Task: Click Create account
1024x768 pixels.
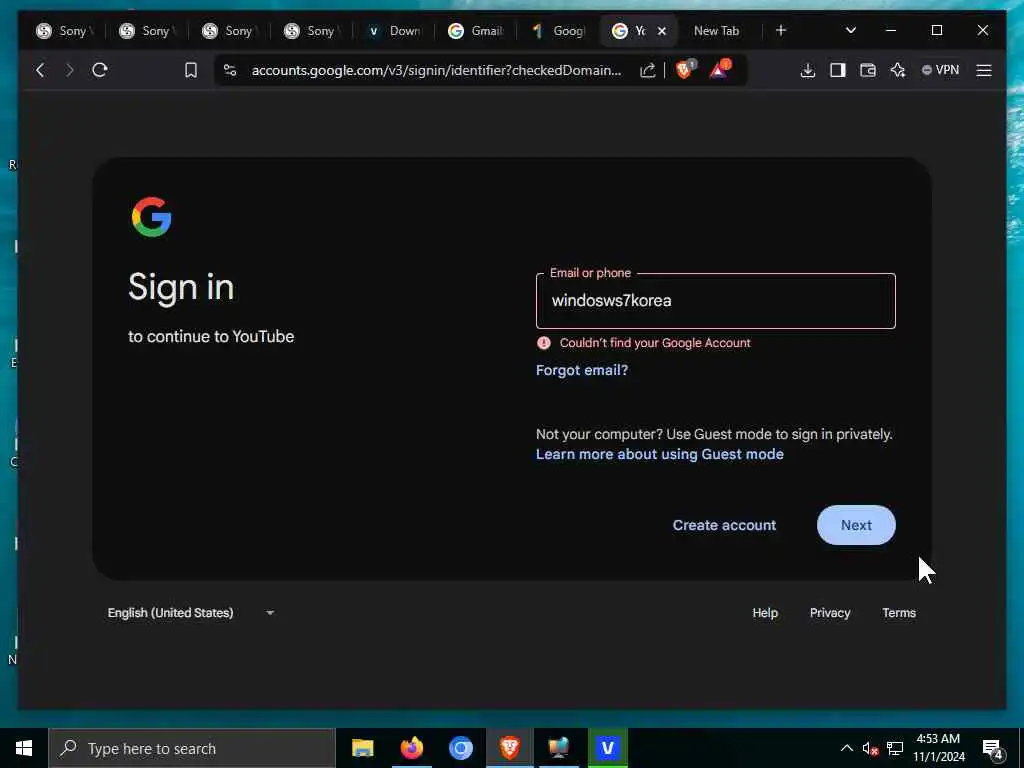Action: pos(724,525)
